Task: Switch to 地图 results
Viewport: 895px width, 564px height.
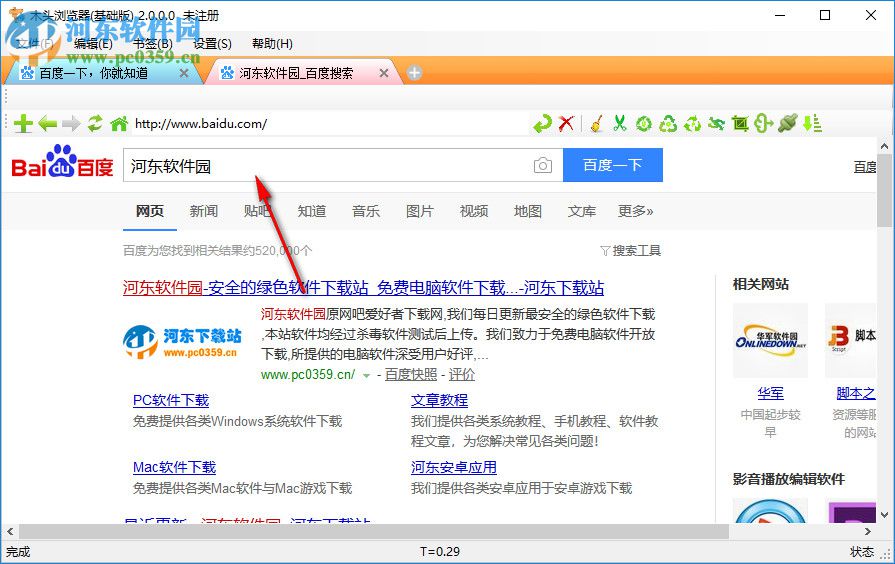Action: pos(527,211)
